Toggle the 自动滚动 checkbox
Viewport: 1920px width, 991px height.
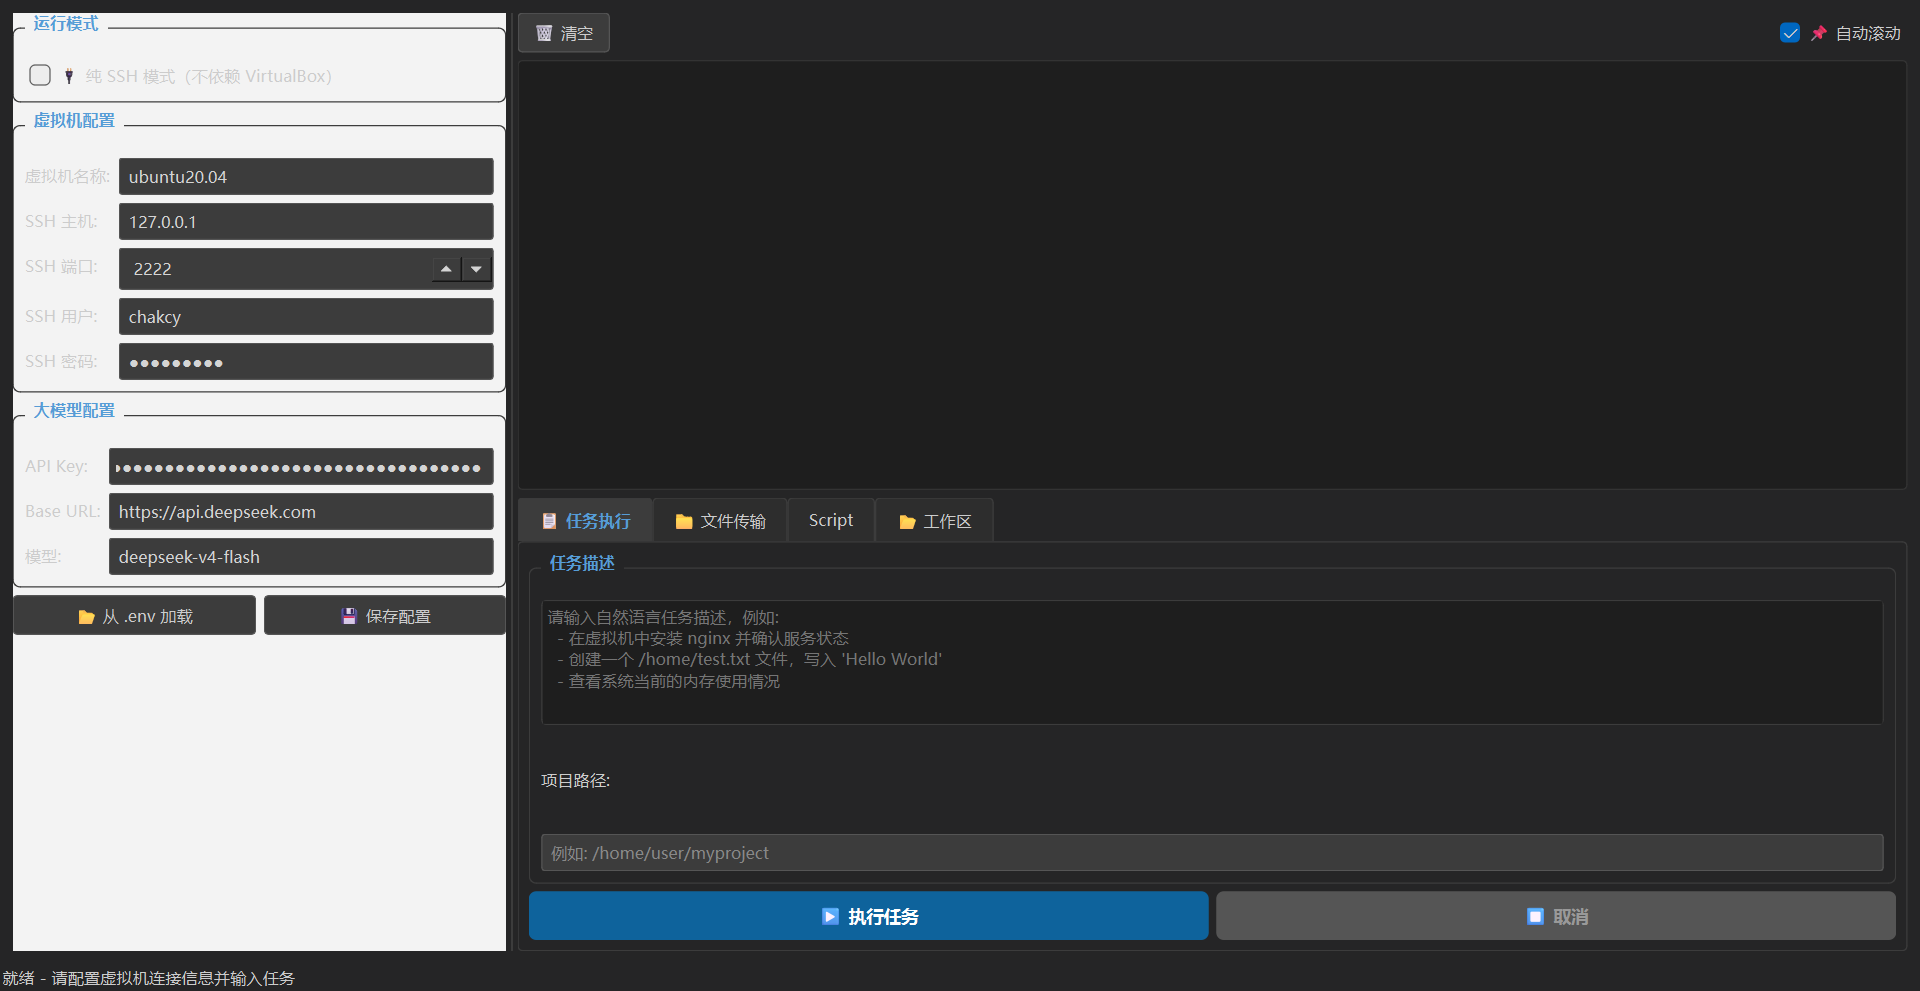[x=1790, y=33]
